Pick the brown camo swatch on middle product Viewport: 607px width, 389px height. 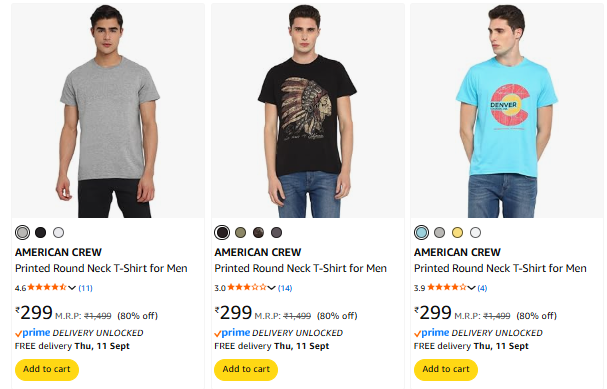pos(258,232)
